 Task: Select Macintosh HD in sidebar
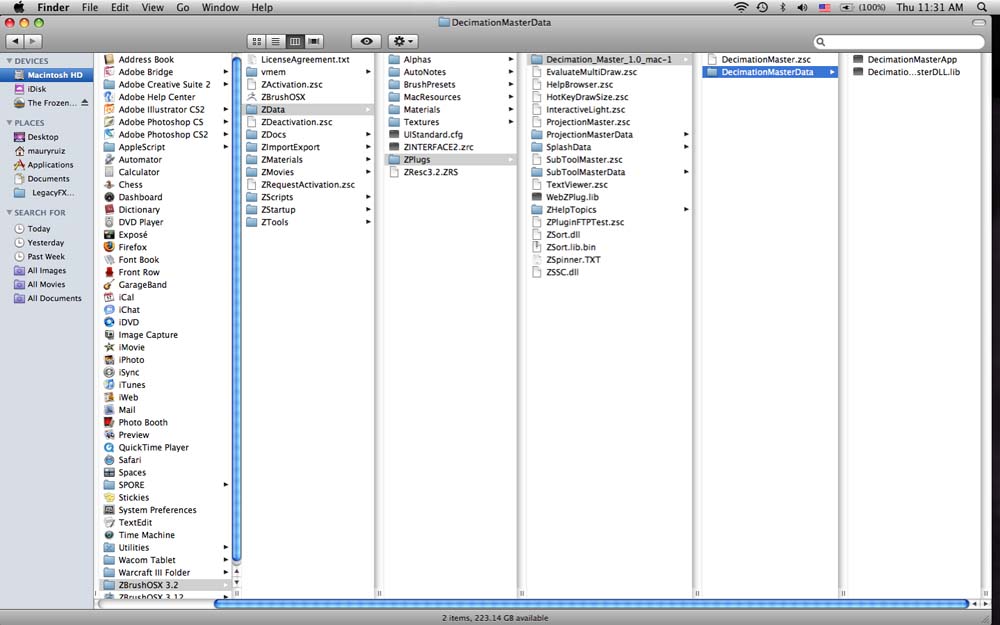(47, 75)
